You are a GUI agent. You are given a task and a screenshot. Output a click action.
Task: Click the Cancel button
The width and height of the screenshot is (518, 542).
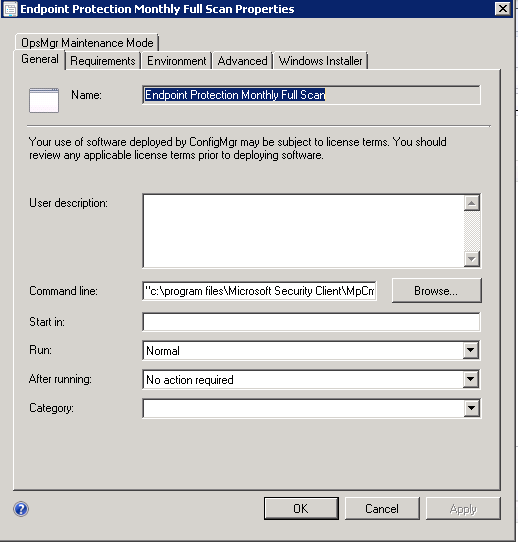382,508
